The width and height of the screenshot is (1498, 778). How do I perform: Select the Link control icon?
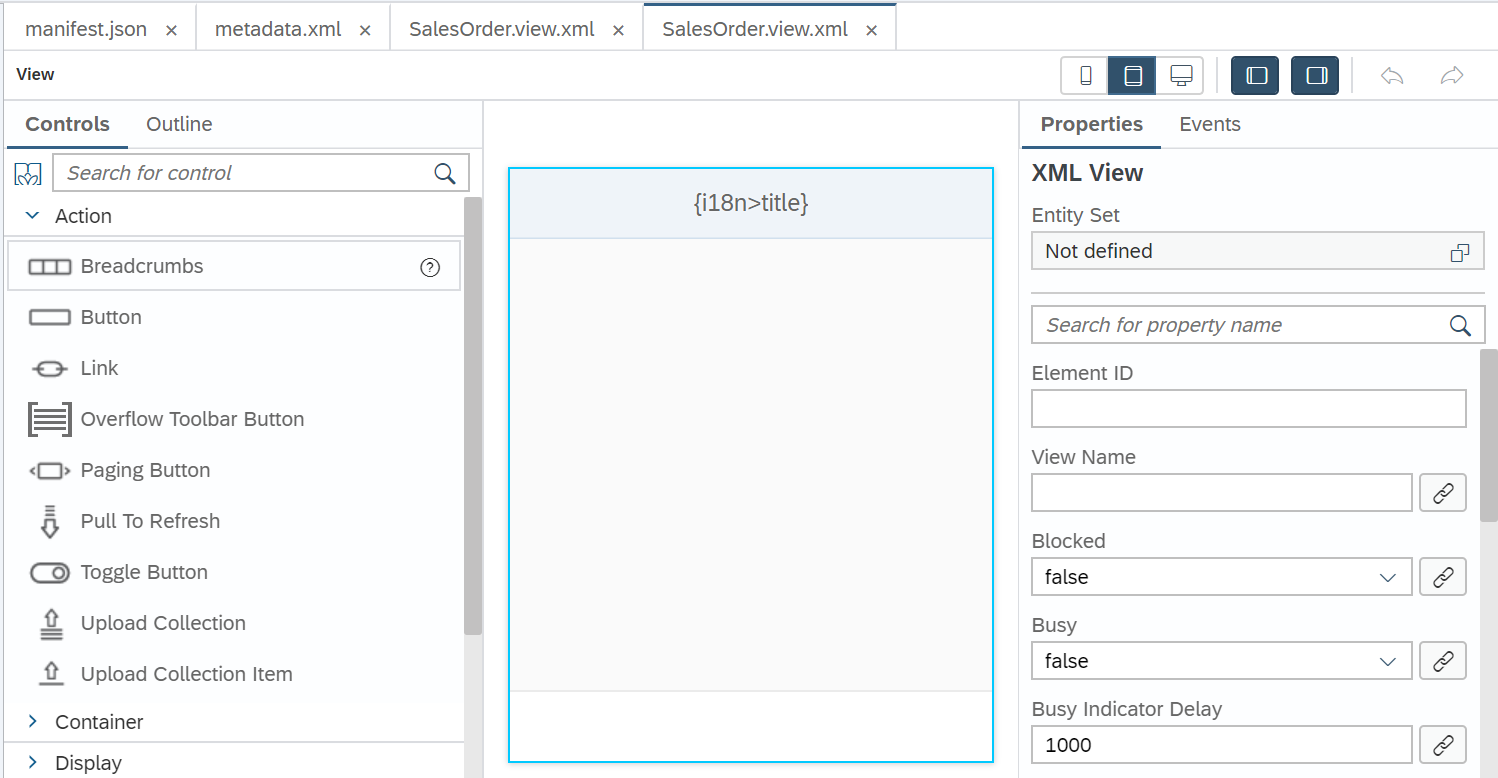[50, 368]
